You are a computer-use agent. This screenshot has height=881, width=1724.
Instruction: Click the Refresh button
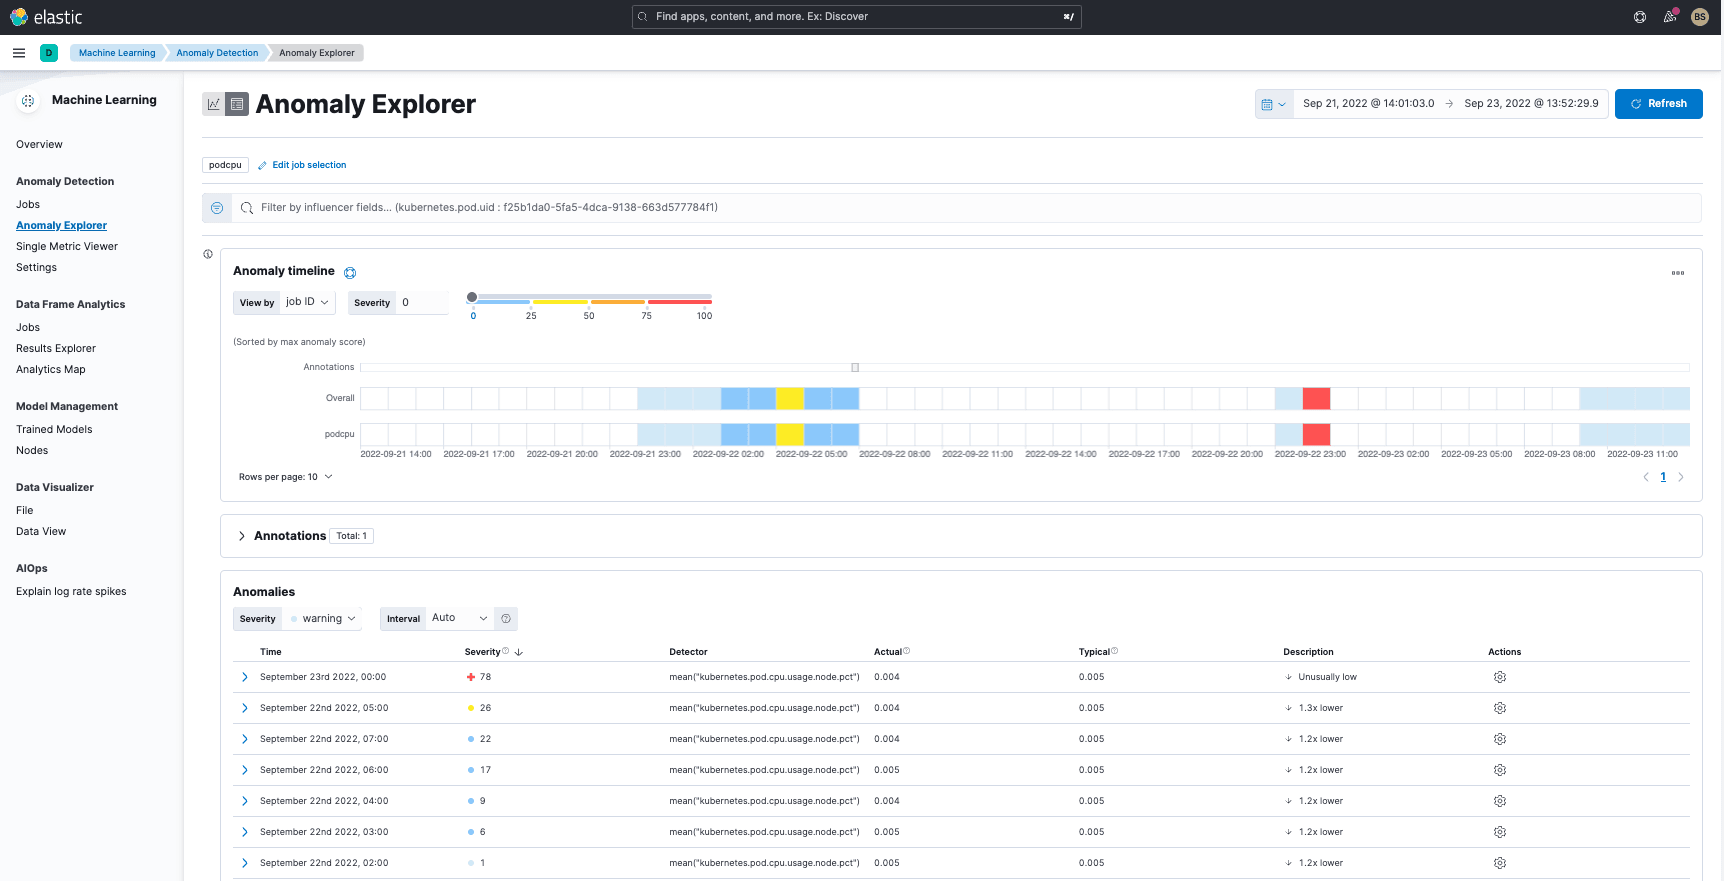click(x=1658, y=104)
